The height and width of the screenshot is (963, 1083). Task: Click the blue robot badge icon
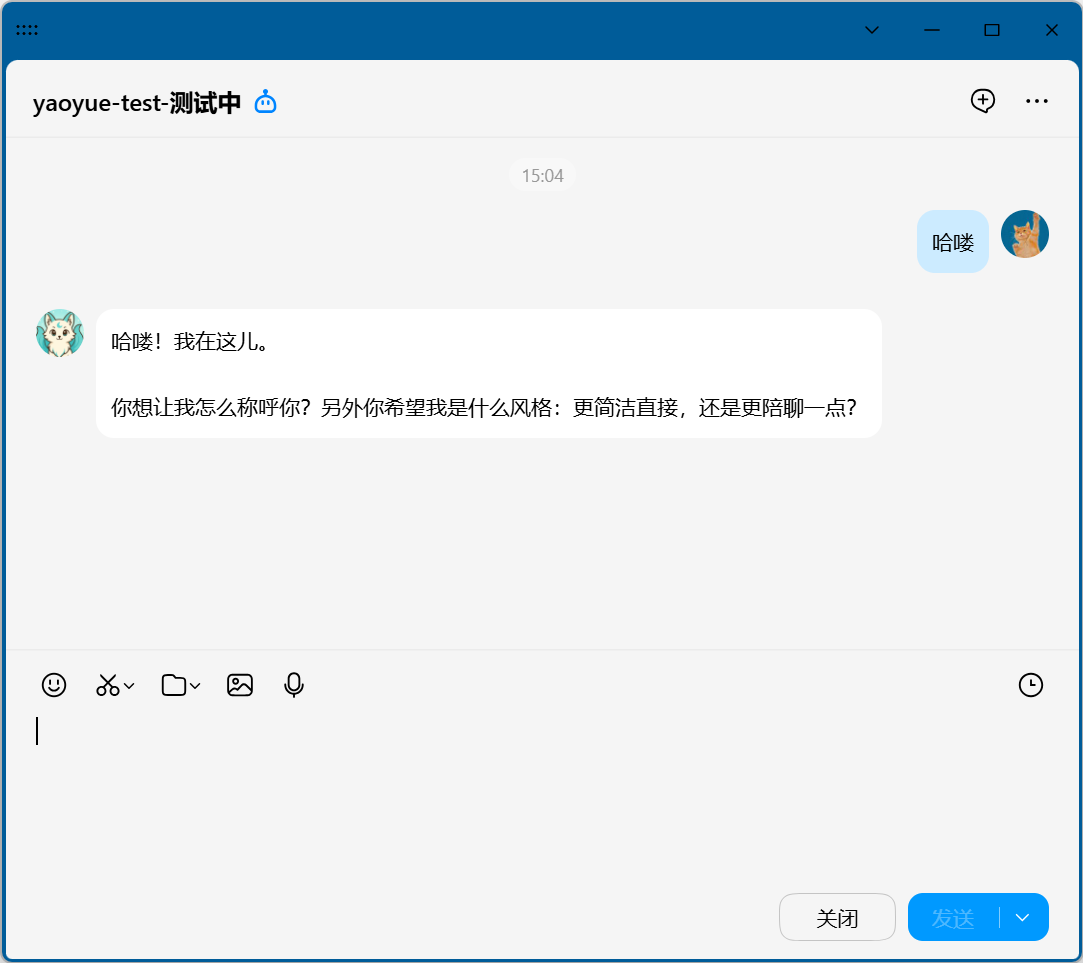pyautogui.click(x=265, y=102)
